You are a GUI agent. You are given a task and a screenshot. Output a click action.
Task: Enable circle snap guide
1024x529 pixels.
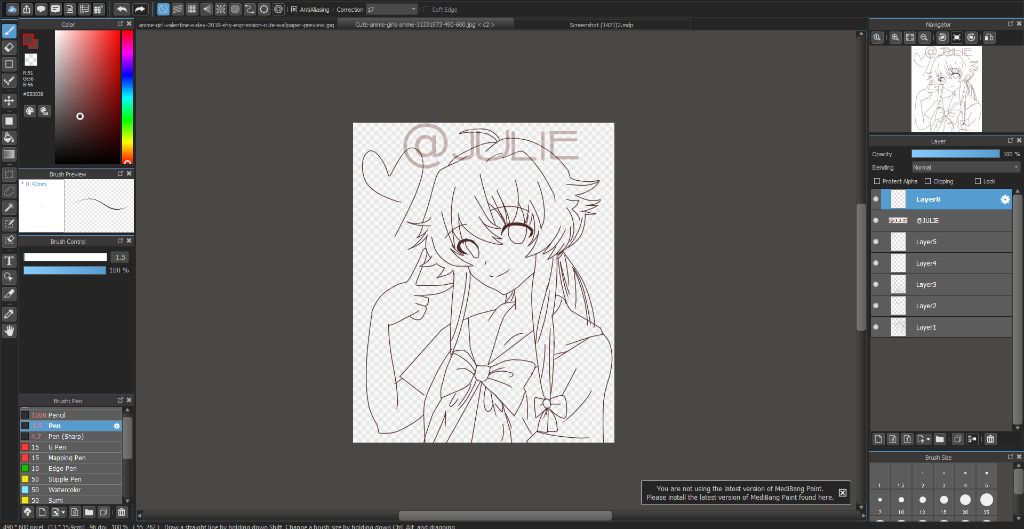[235, 9]
